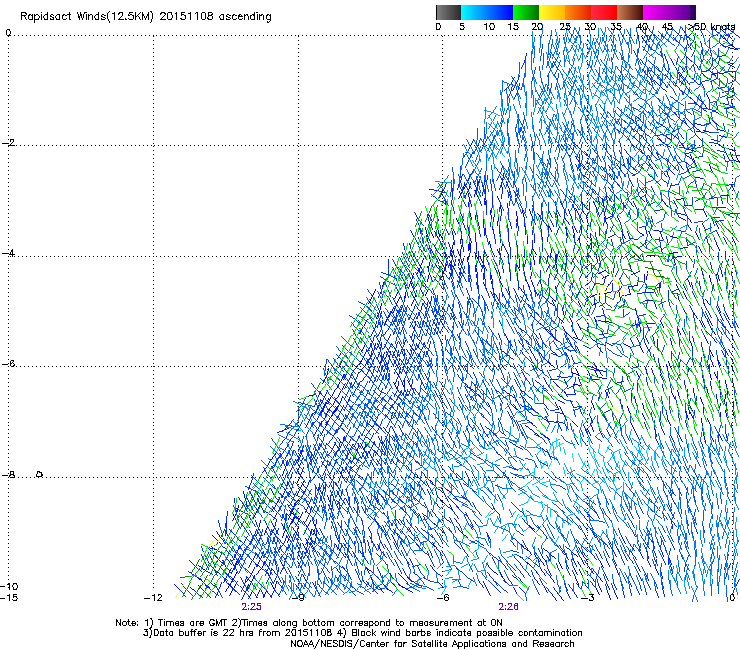The image size is (740, 650).
Task: Click the cyan 5-10 knots color segment
Action: 474,12
